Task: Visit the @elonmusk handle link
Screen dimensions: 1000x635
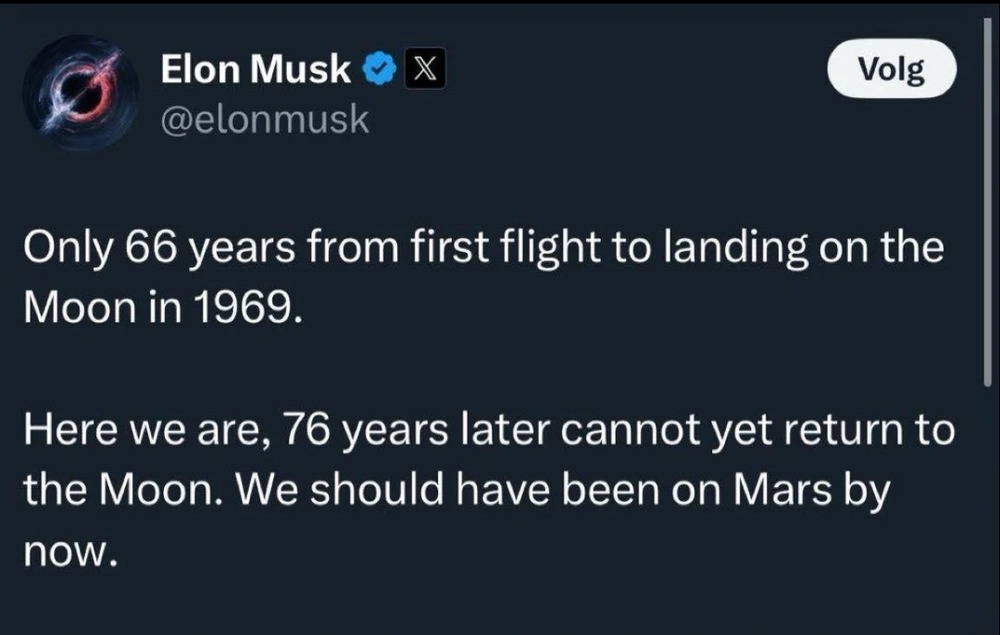Action: coord(264,120)
